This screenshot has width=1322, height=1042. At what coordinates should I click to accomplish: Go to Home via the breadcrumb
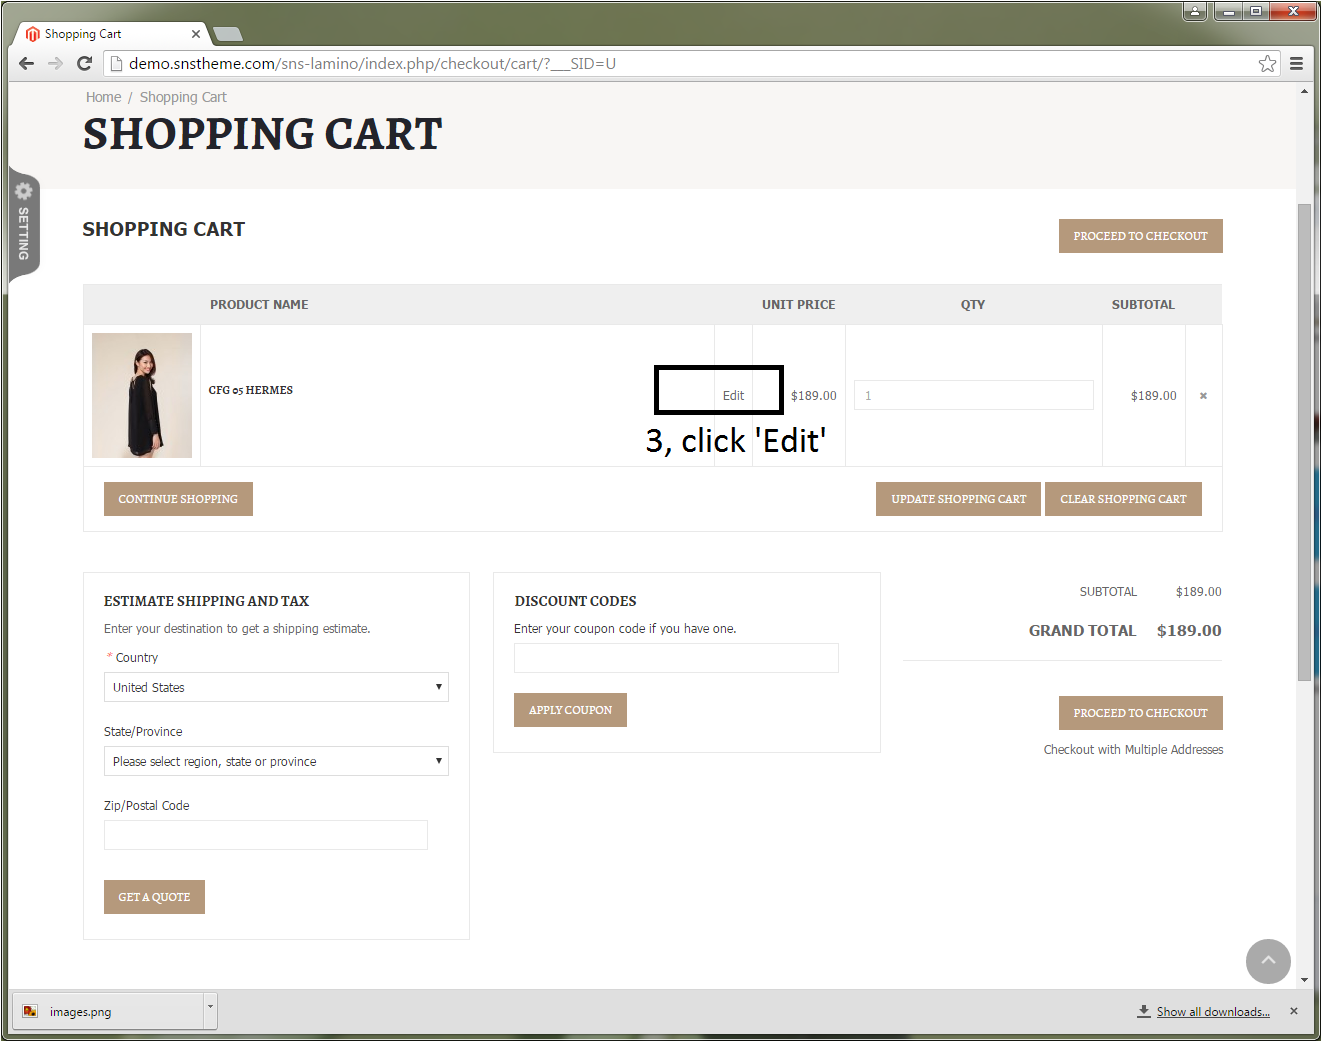(103, 97)
